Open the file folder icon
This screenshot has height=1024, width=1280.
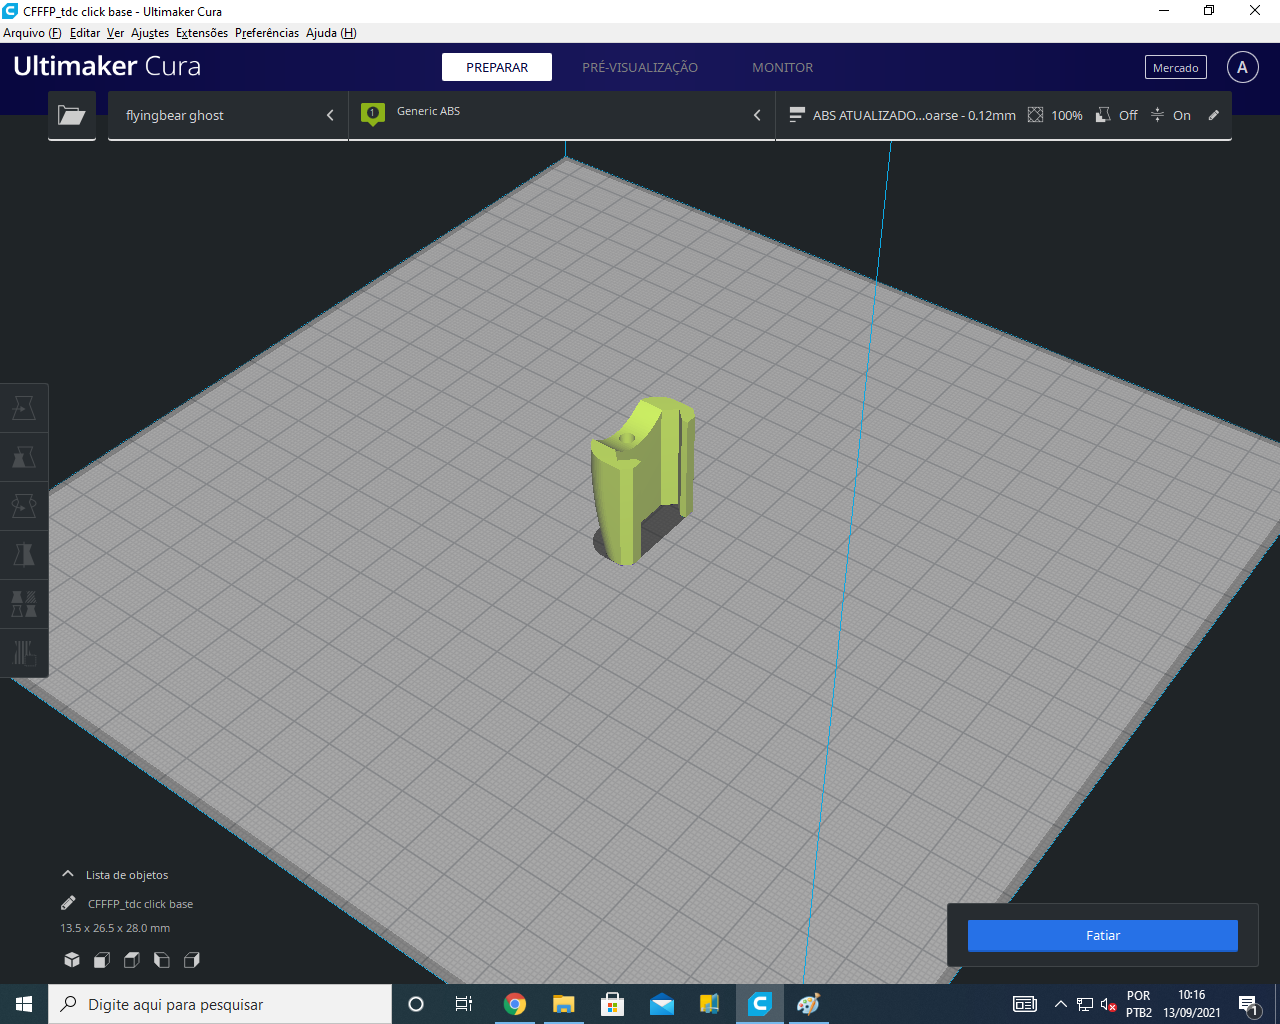pos(72,115)
